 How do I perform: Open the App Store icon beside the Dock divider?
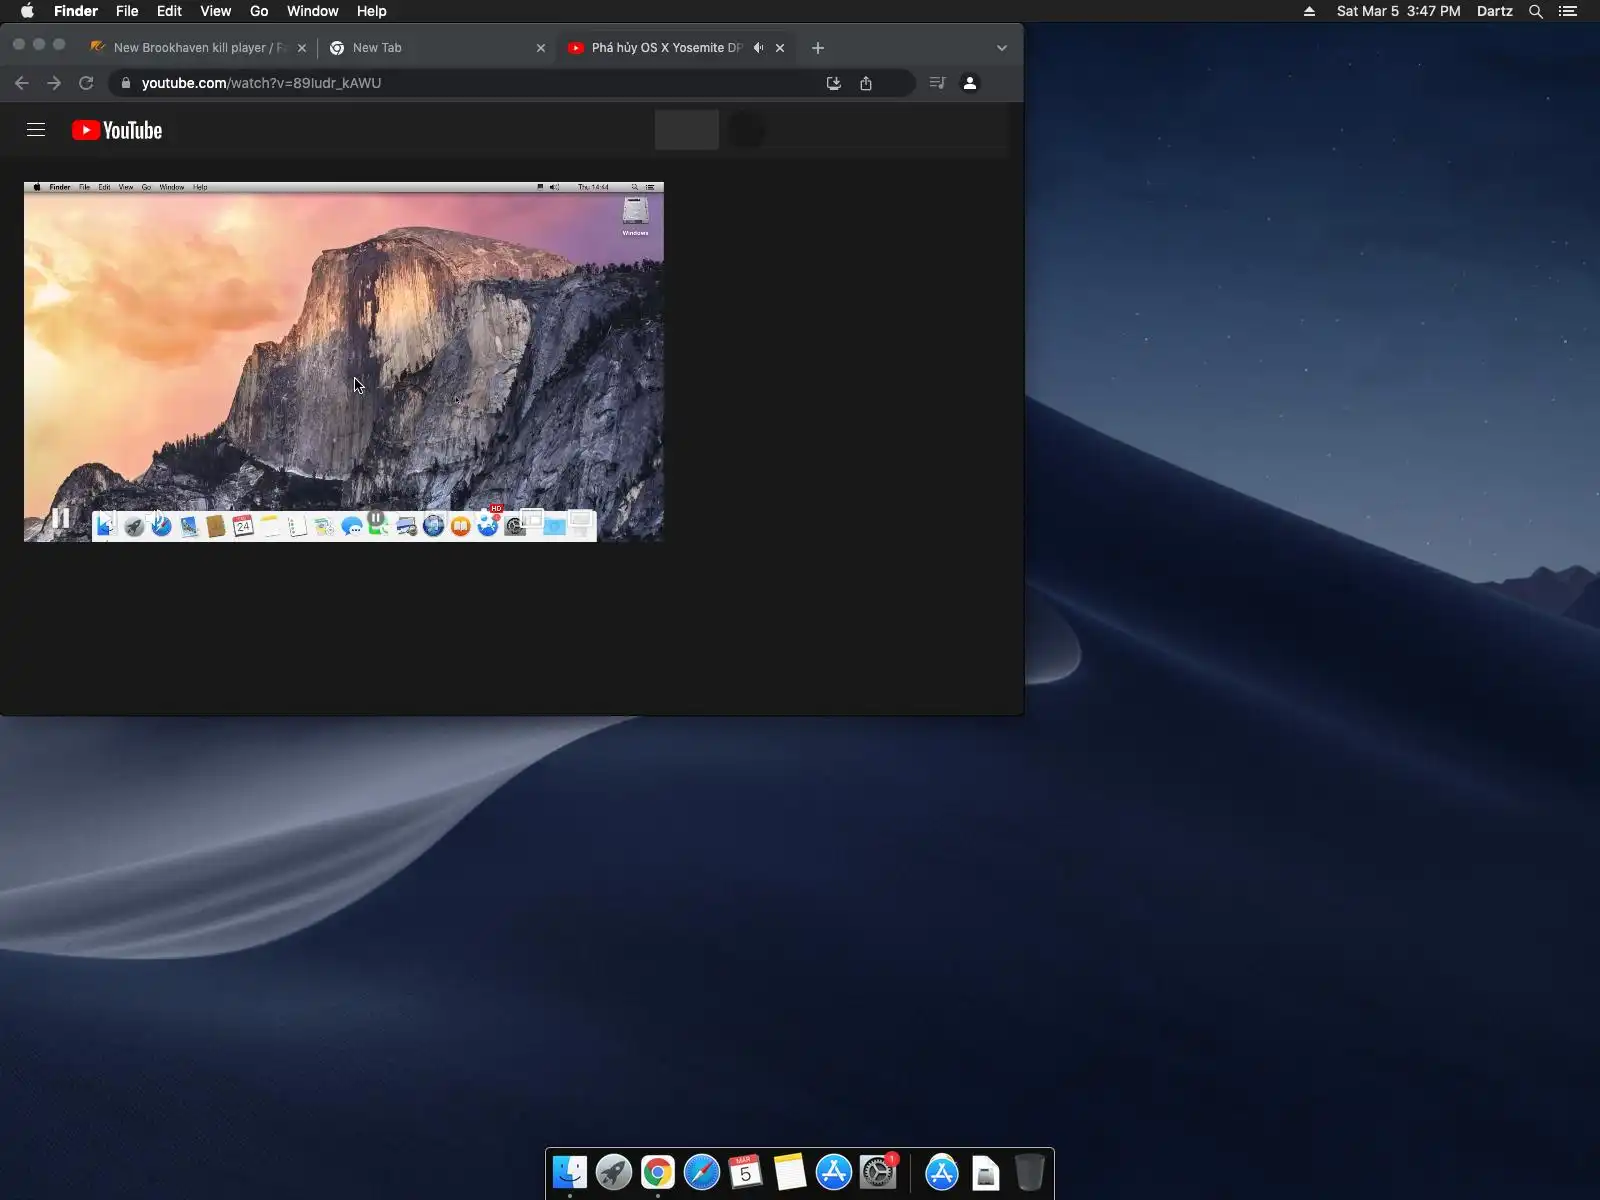coord(942,1172)
